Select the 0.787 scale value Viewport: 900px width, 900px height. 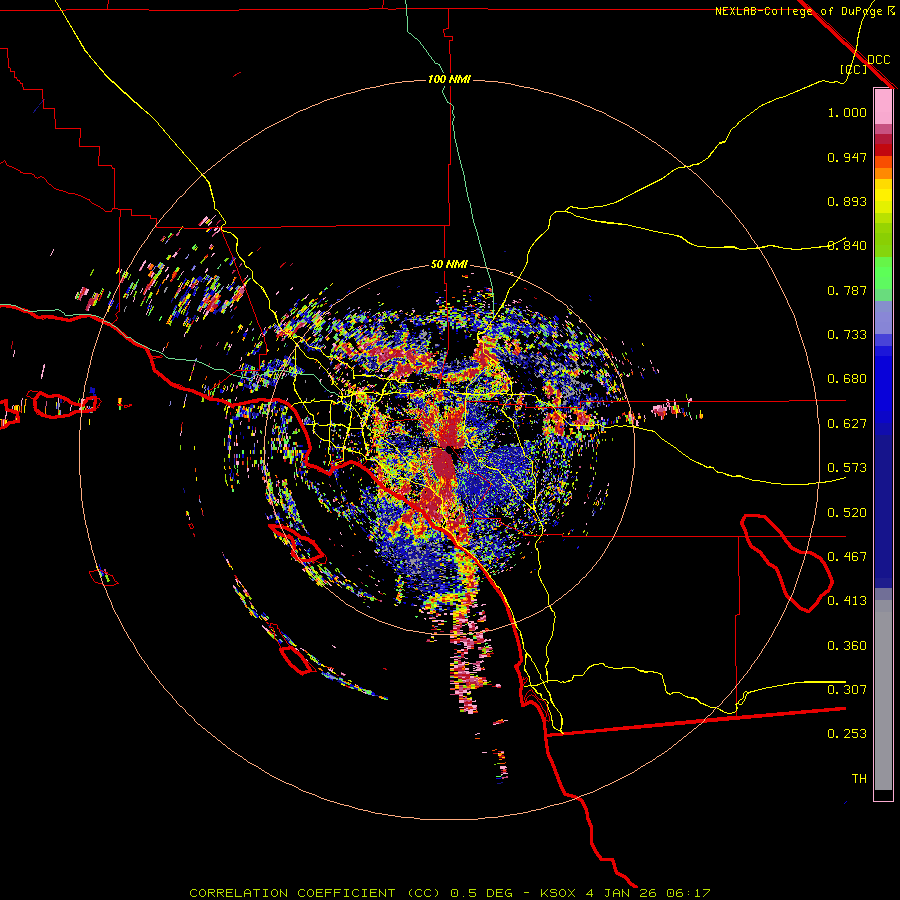click(x=847, y=290)
